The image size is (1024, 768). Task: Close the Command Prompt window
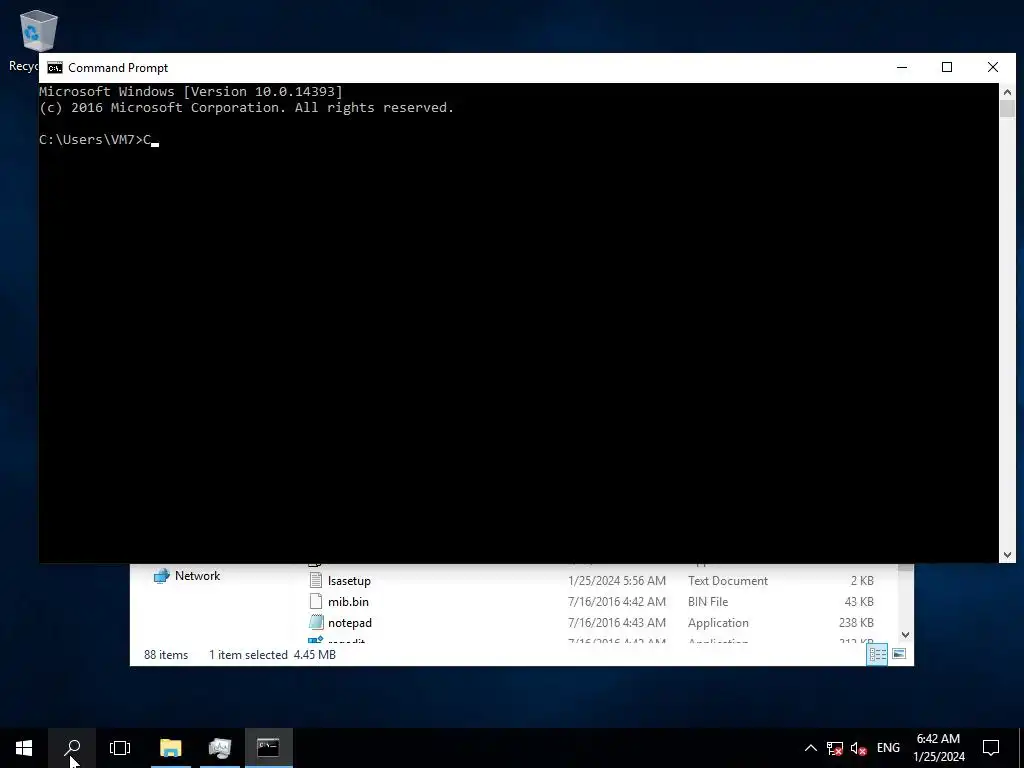click(x=993, y=67)
